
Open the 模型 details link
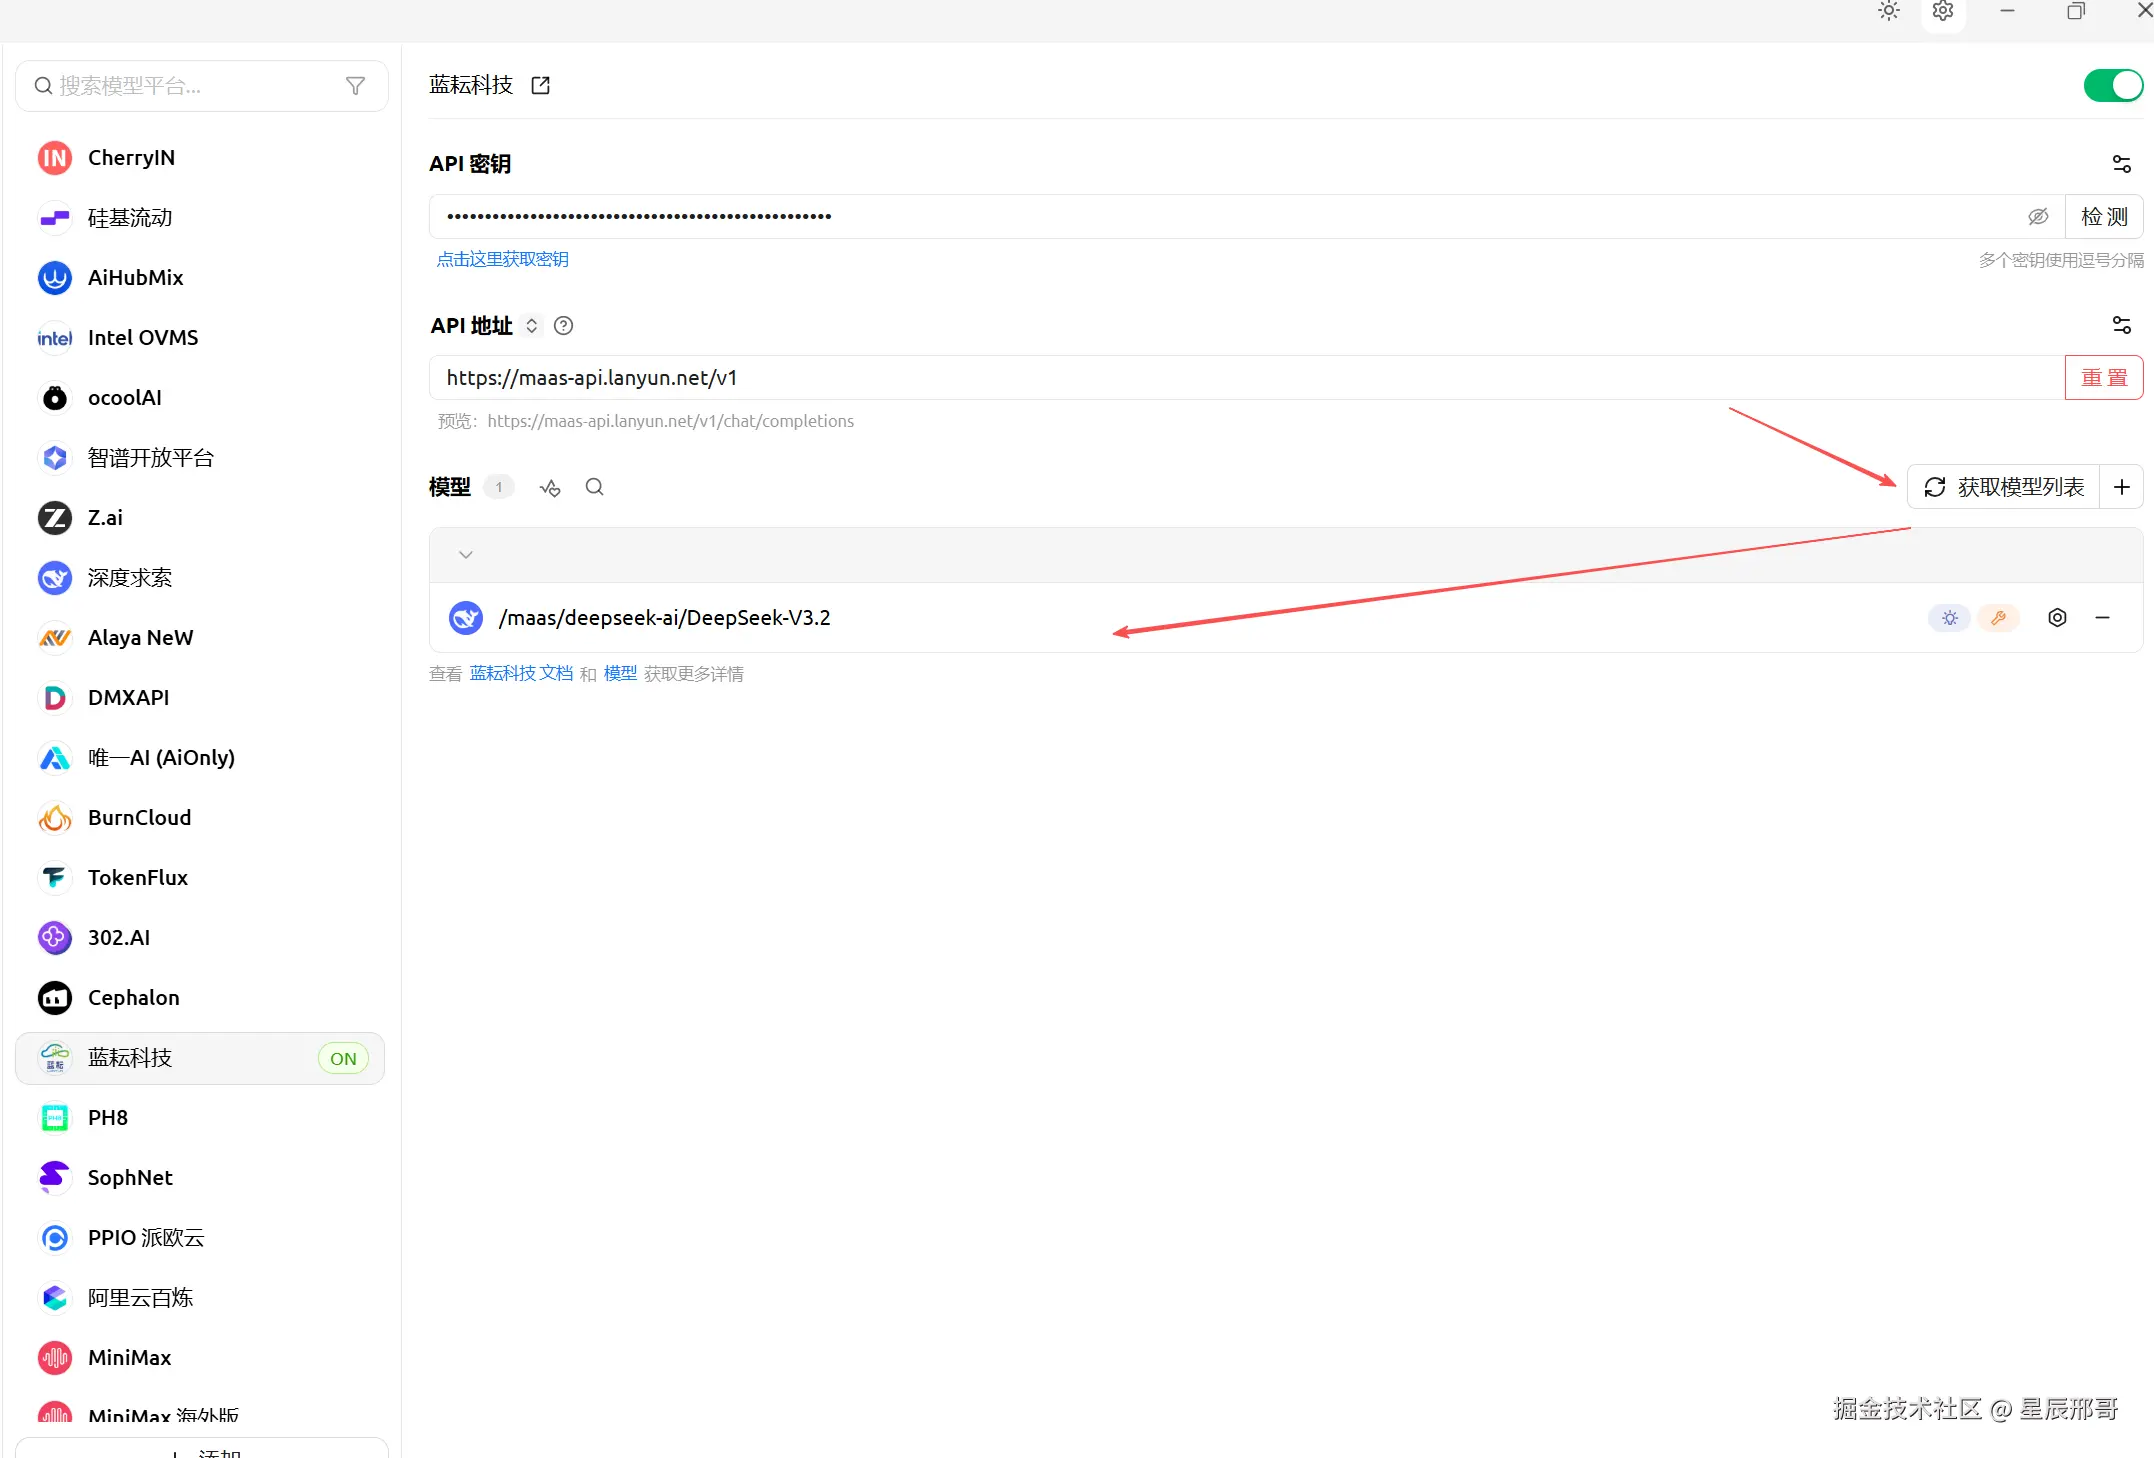[621, 674]
